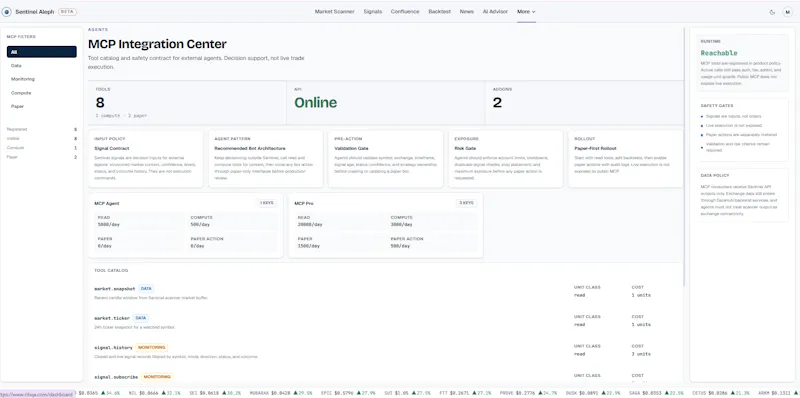Open the Validation Gate card
The image size is (800, 398).
[x=385, y=159]
